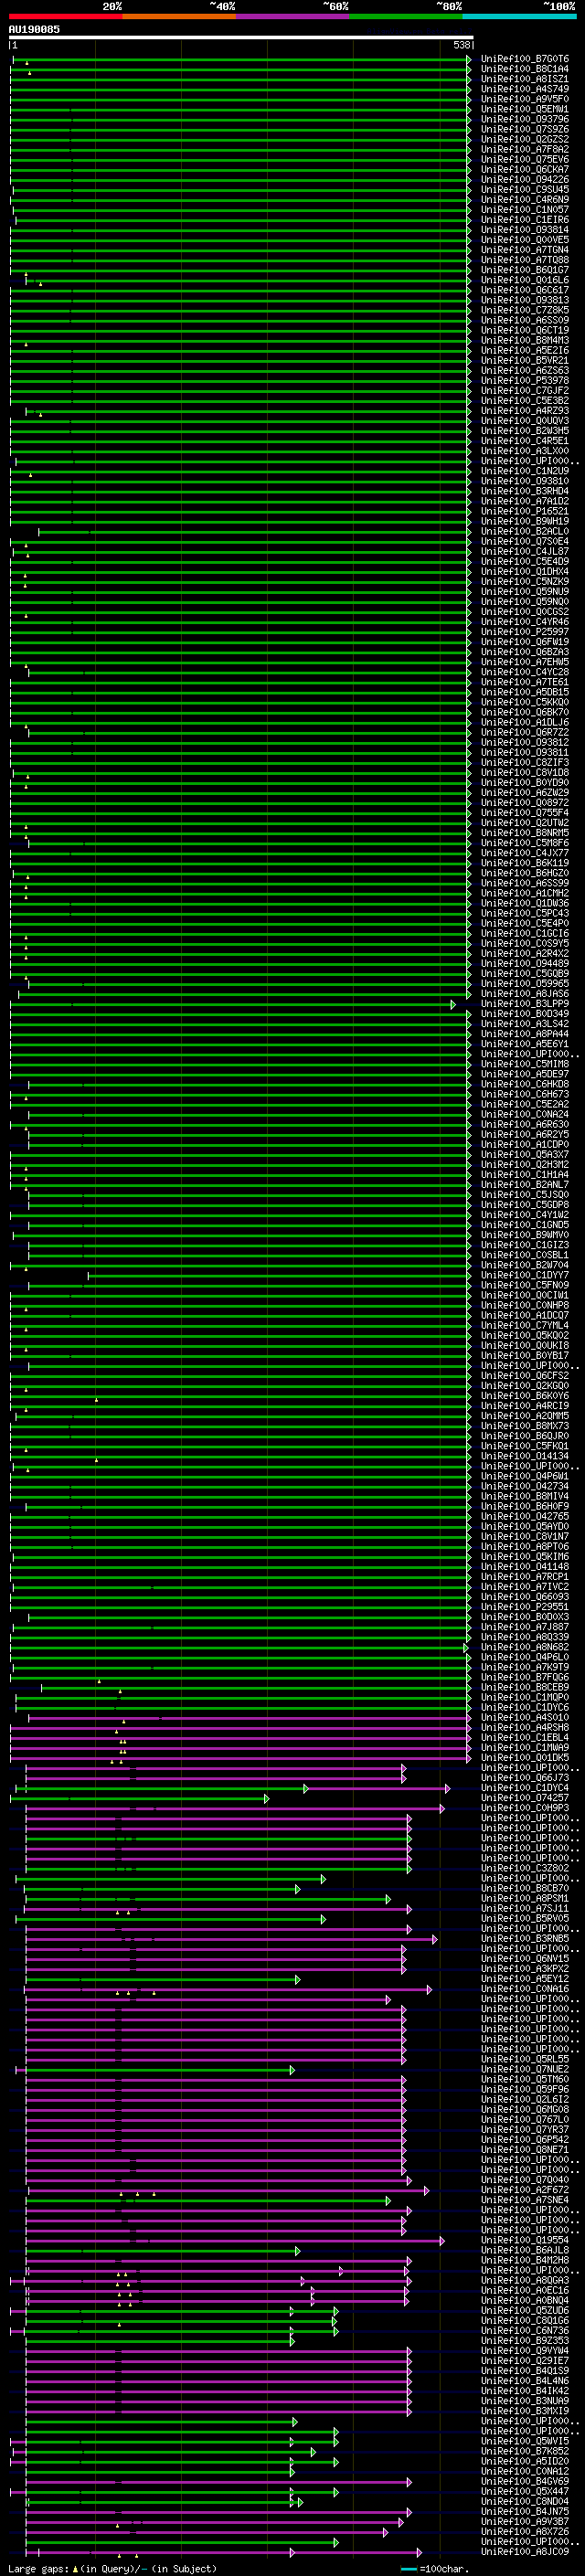This screenshot has height=2576, width=585.
Task: Select hit label UniRef100_O93796
Action: [525, 119]
